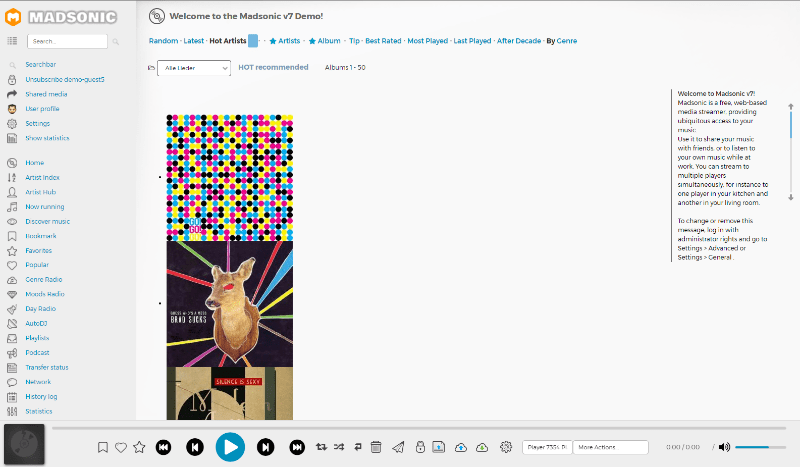The width and height of the screenshot is (800, 467).
Task: Switch to After Decade view
Action: point(519,41)
